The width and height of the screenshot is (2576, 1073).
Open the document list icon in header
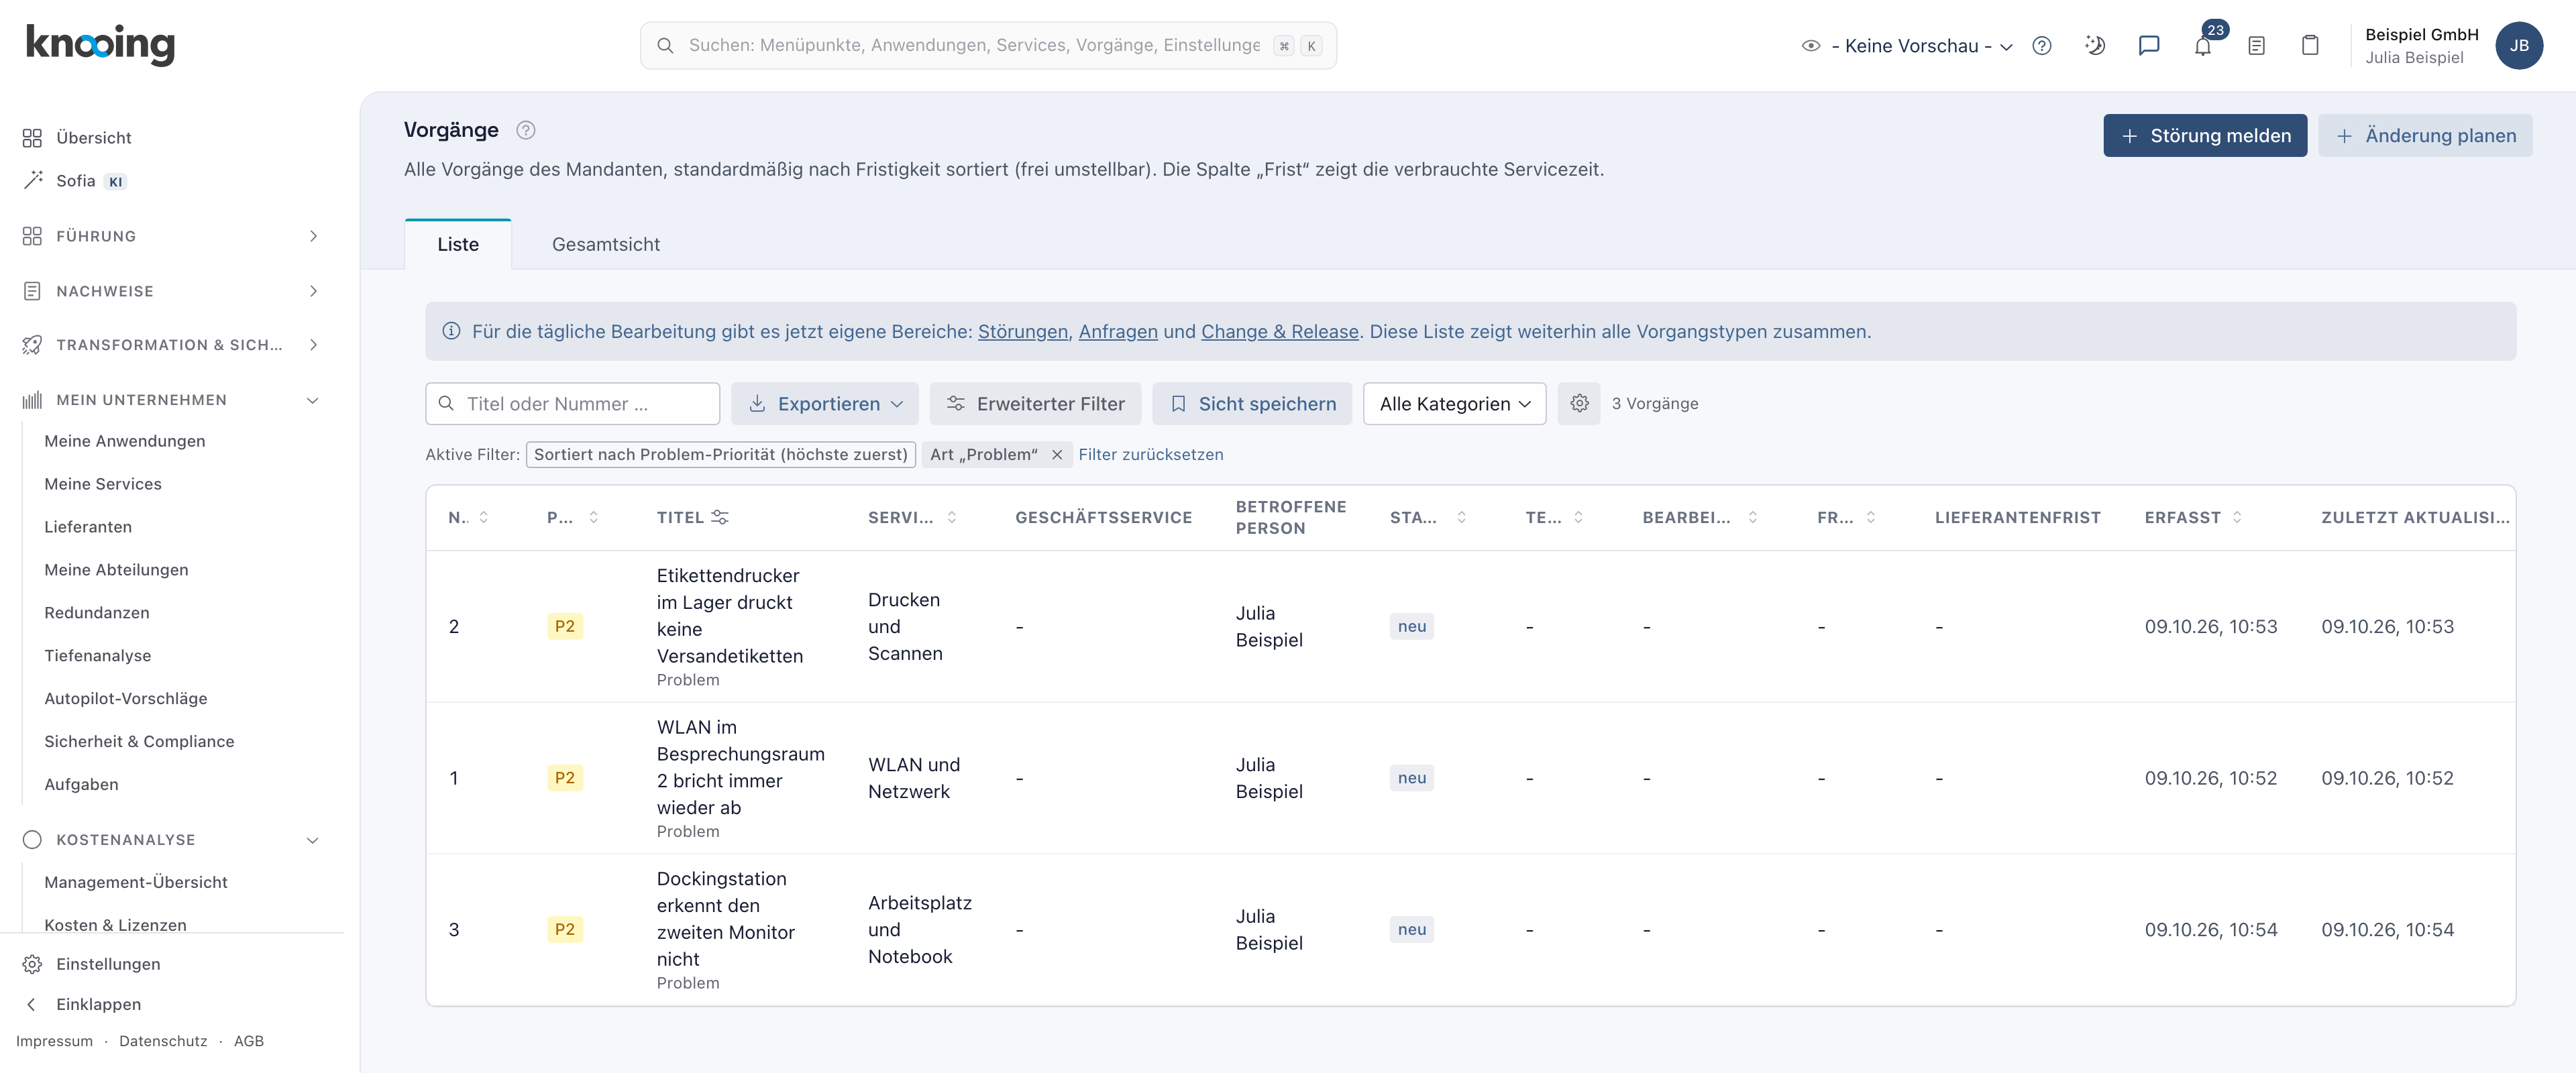point(2256,46)
